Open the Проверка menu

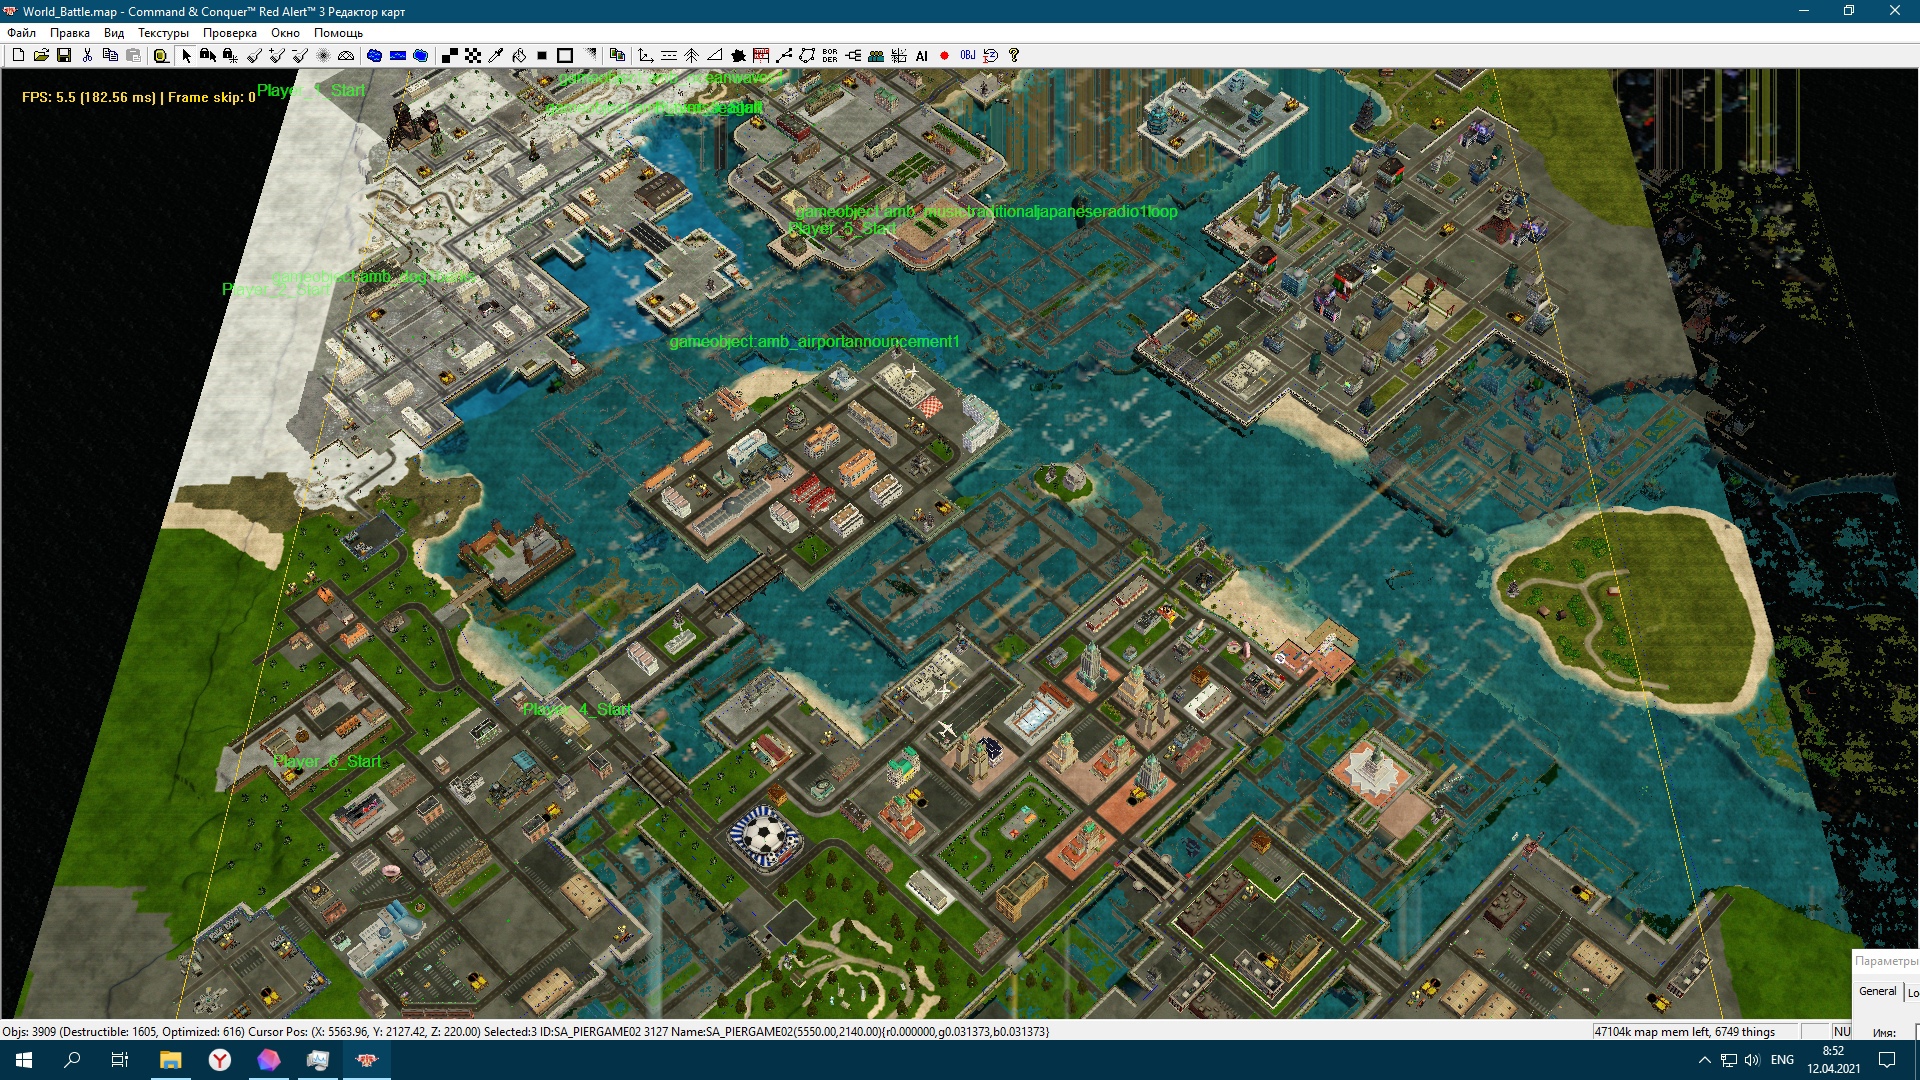point(230,33)
